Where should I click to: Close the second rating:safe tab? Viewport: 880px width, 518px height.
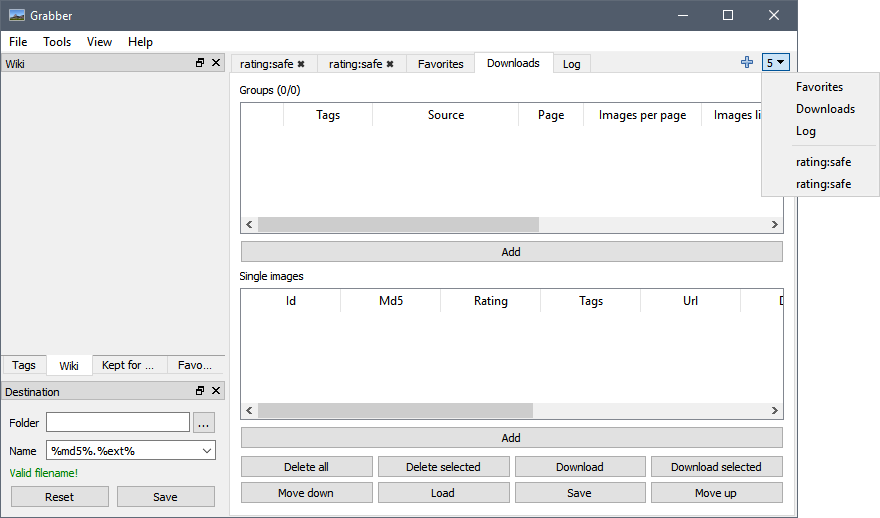pos(390,64)
